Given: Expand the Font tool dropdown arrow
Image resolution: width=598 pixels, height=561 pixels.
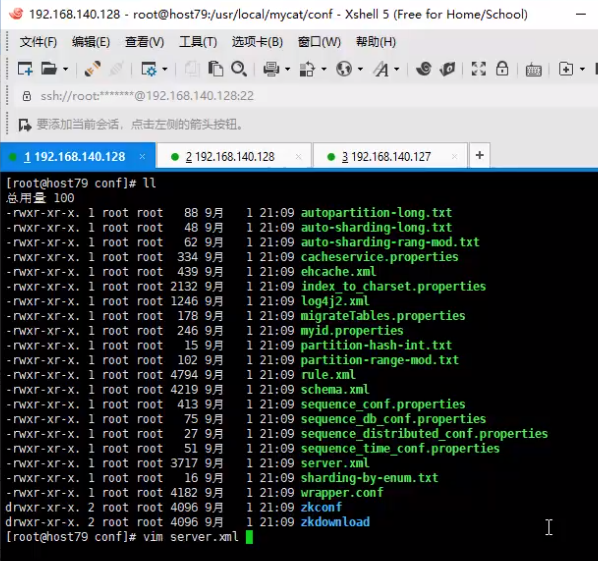Looking at the screenshot, I should 397,69.
